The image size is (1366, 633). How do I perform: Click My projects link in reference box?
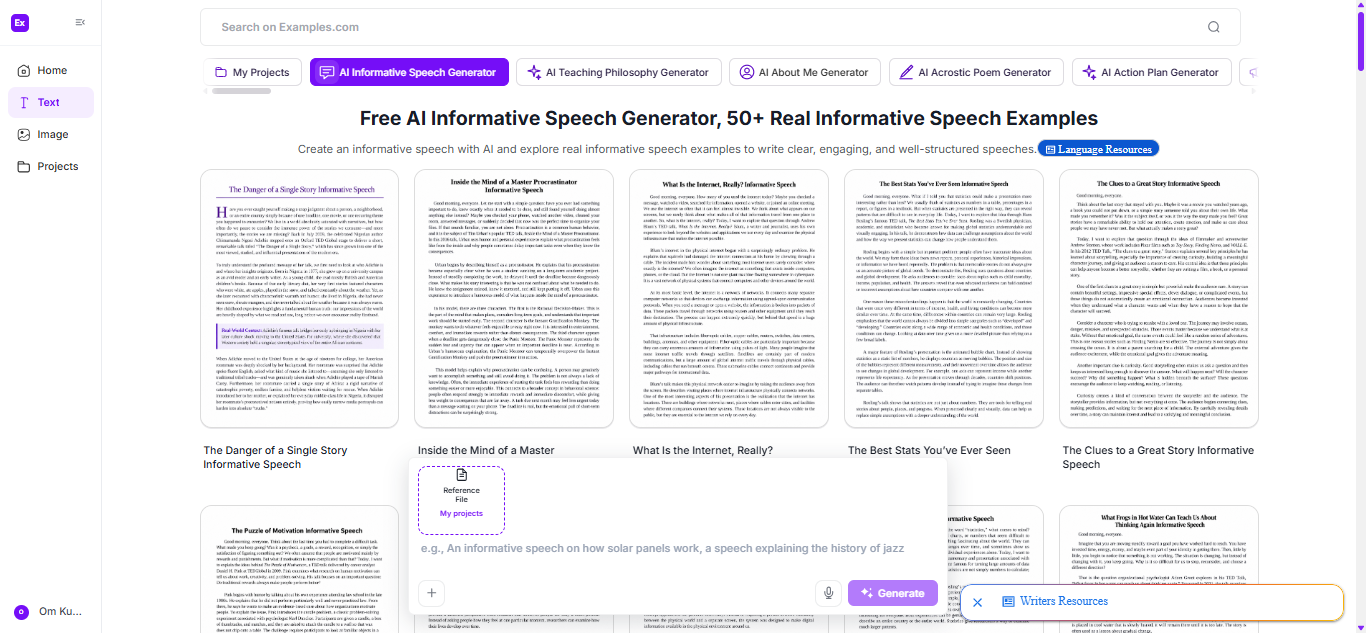(x=461, y=513)
